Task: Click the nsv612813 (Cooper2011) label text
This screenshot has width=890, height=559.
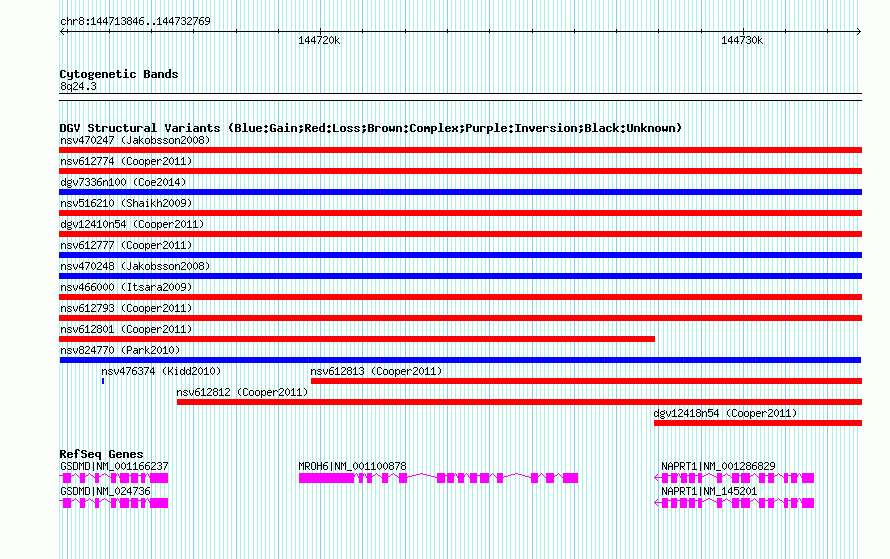Action: pyautogui.click(x=376, y=371)
